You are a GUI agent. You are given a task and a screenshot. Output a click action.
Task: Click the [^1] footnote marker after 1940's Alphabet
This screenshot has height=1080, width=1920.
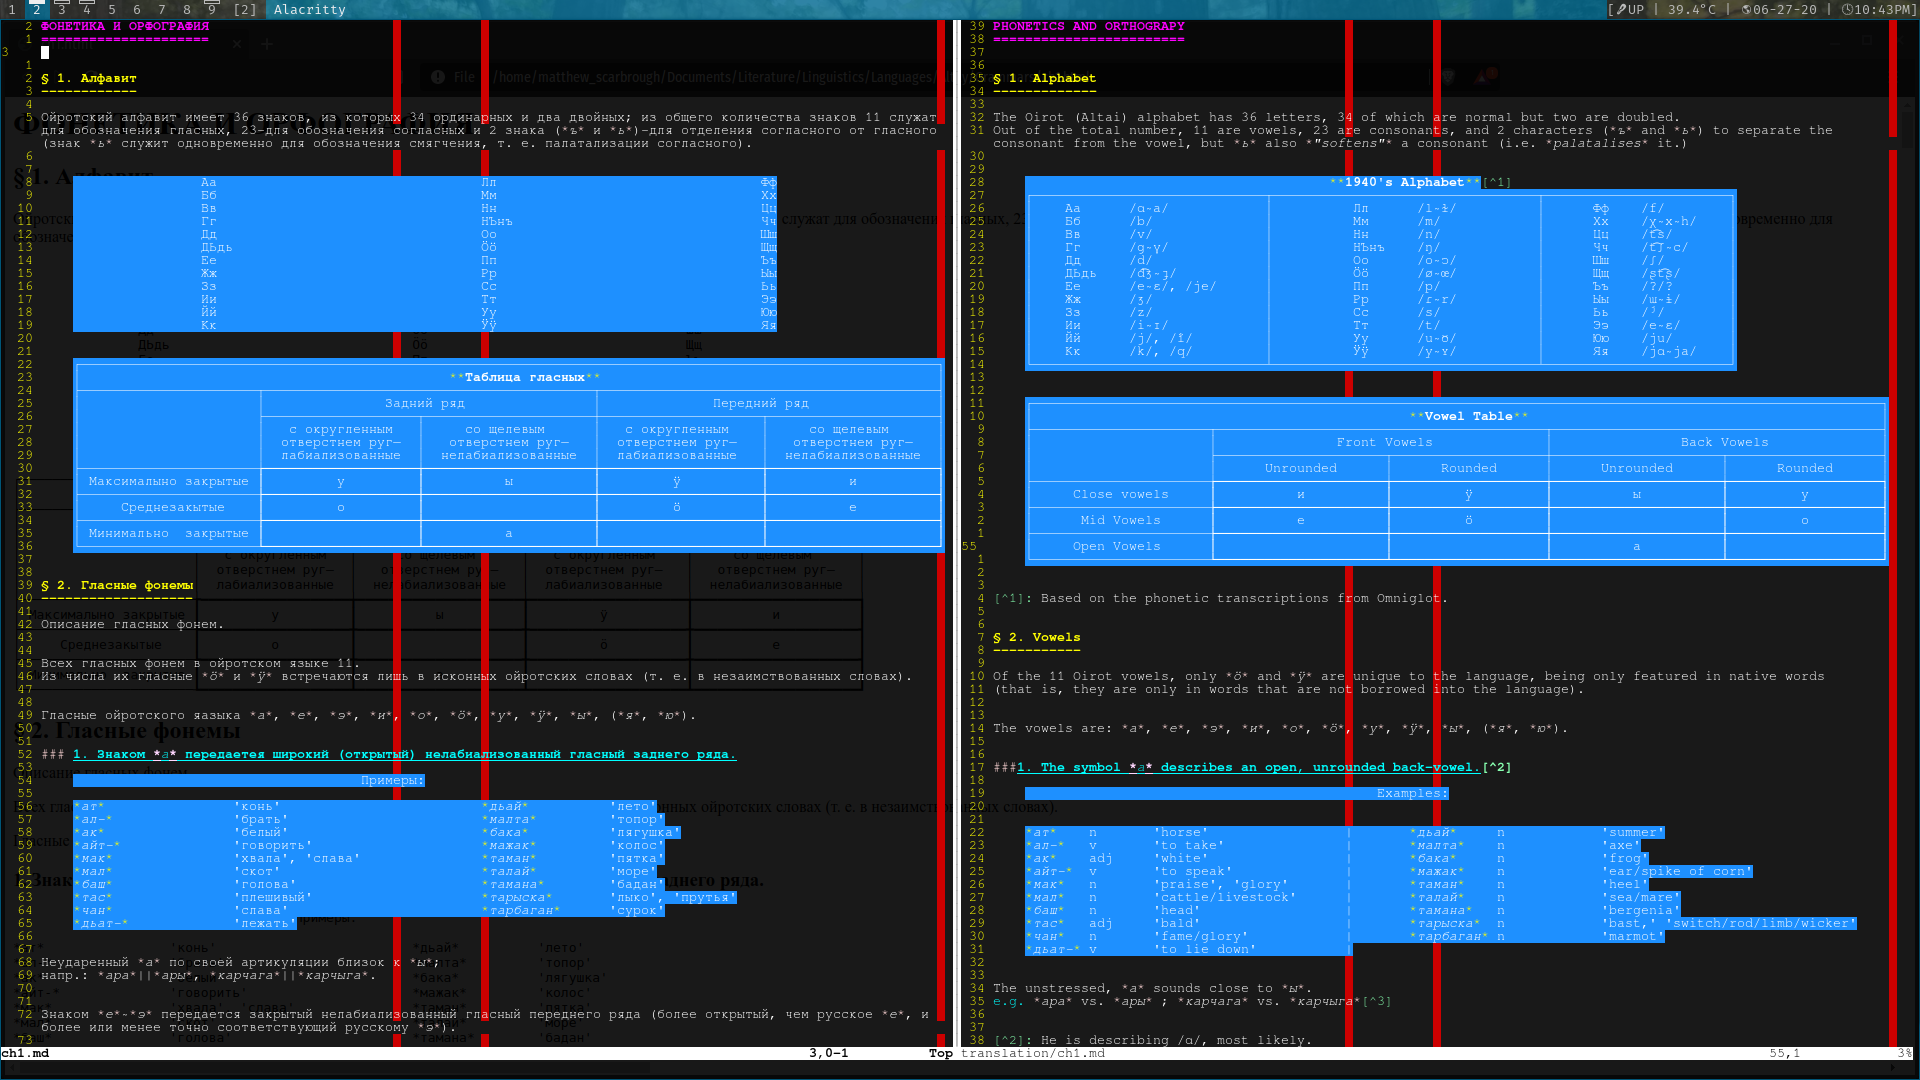(1496, 182)
